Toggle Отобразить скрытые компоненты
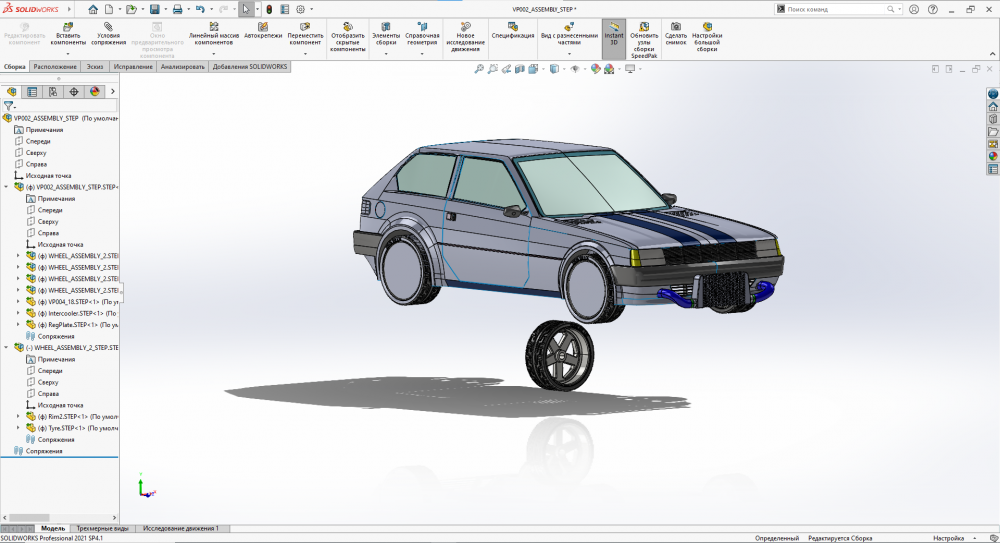Screen dimensions: 1000x543 pos(348,27)
